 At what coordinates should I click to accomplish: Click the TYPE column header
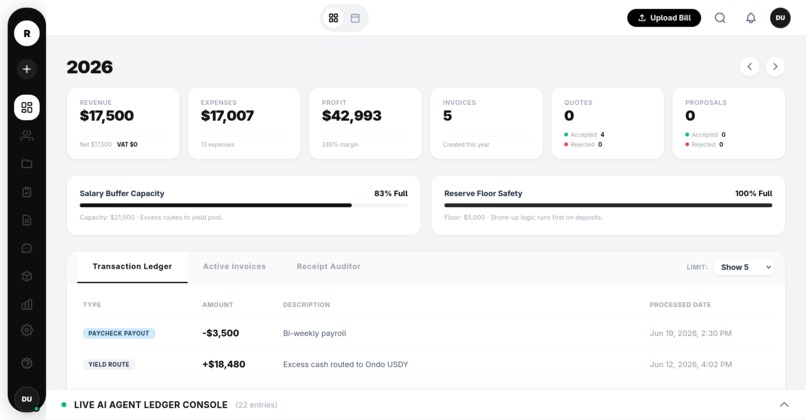(x=92, y=305)
